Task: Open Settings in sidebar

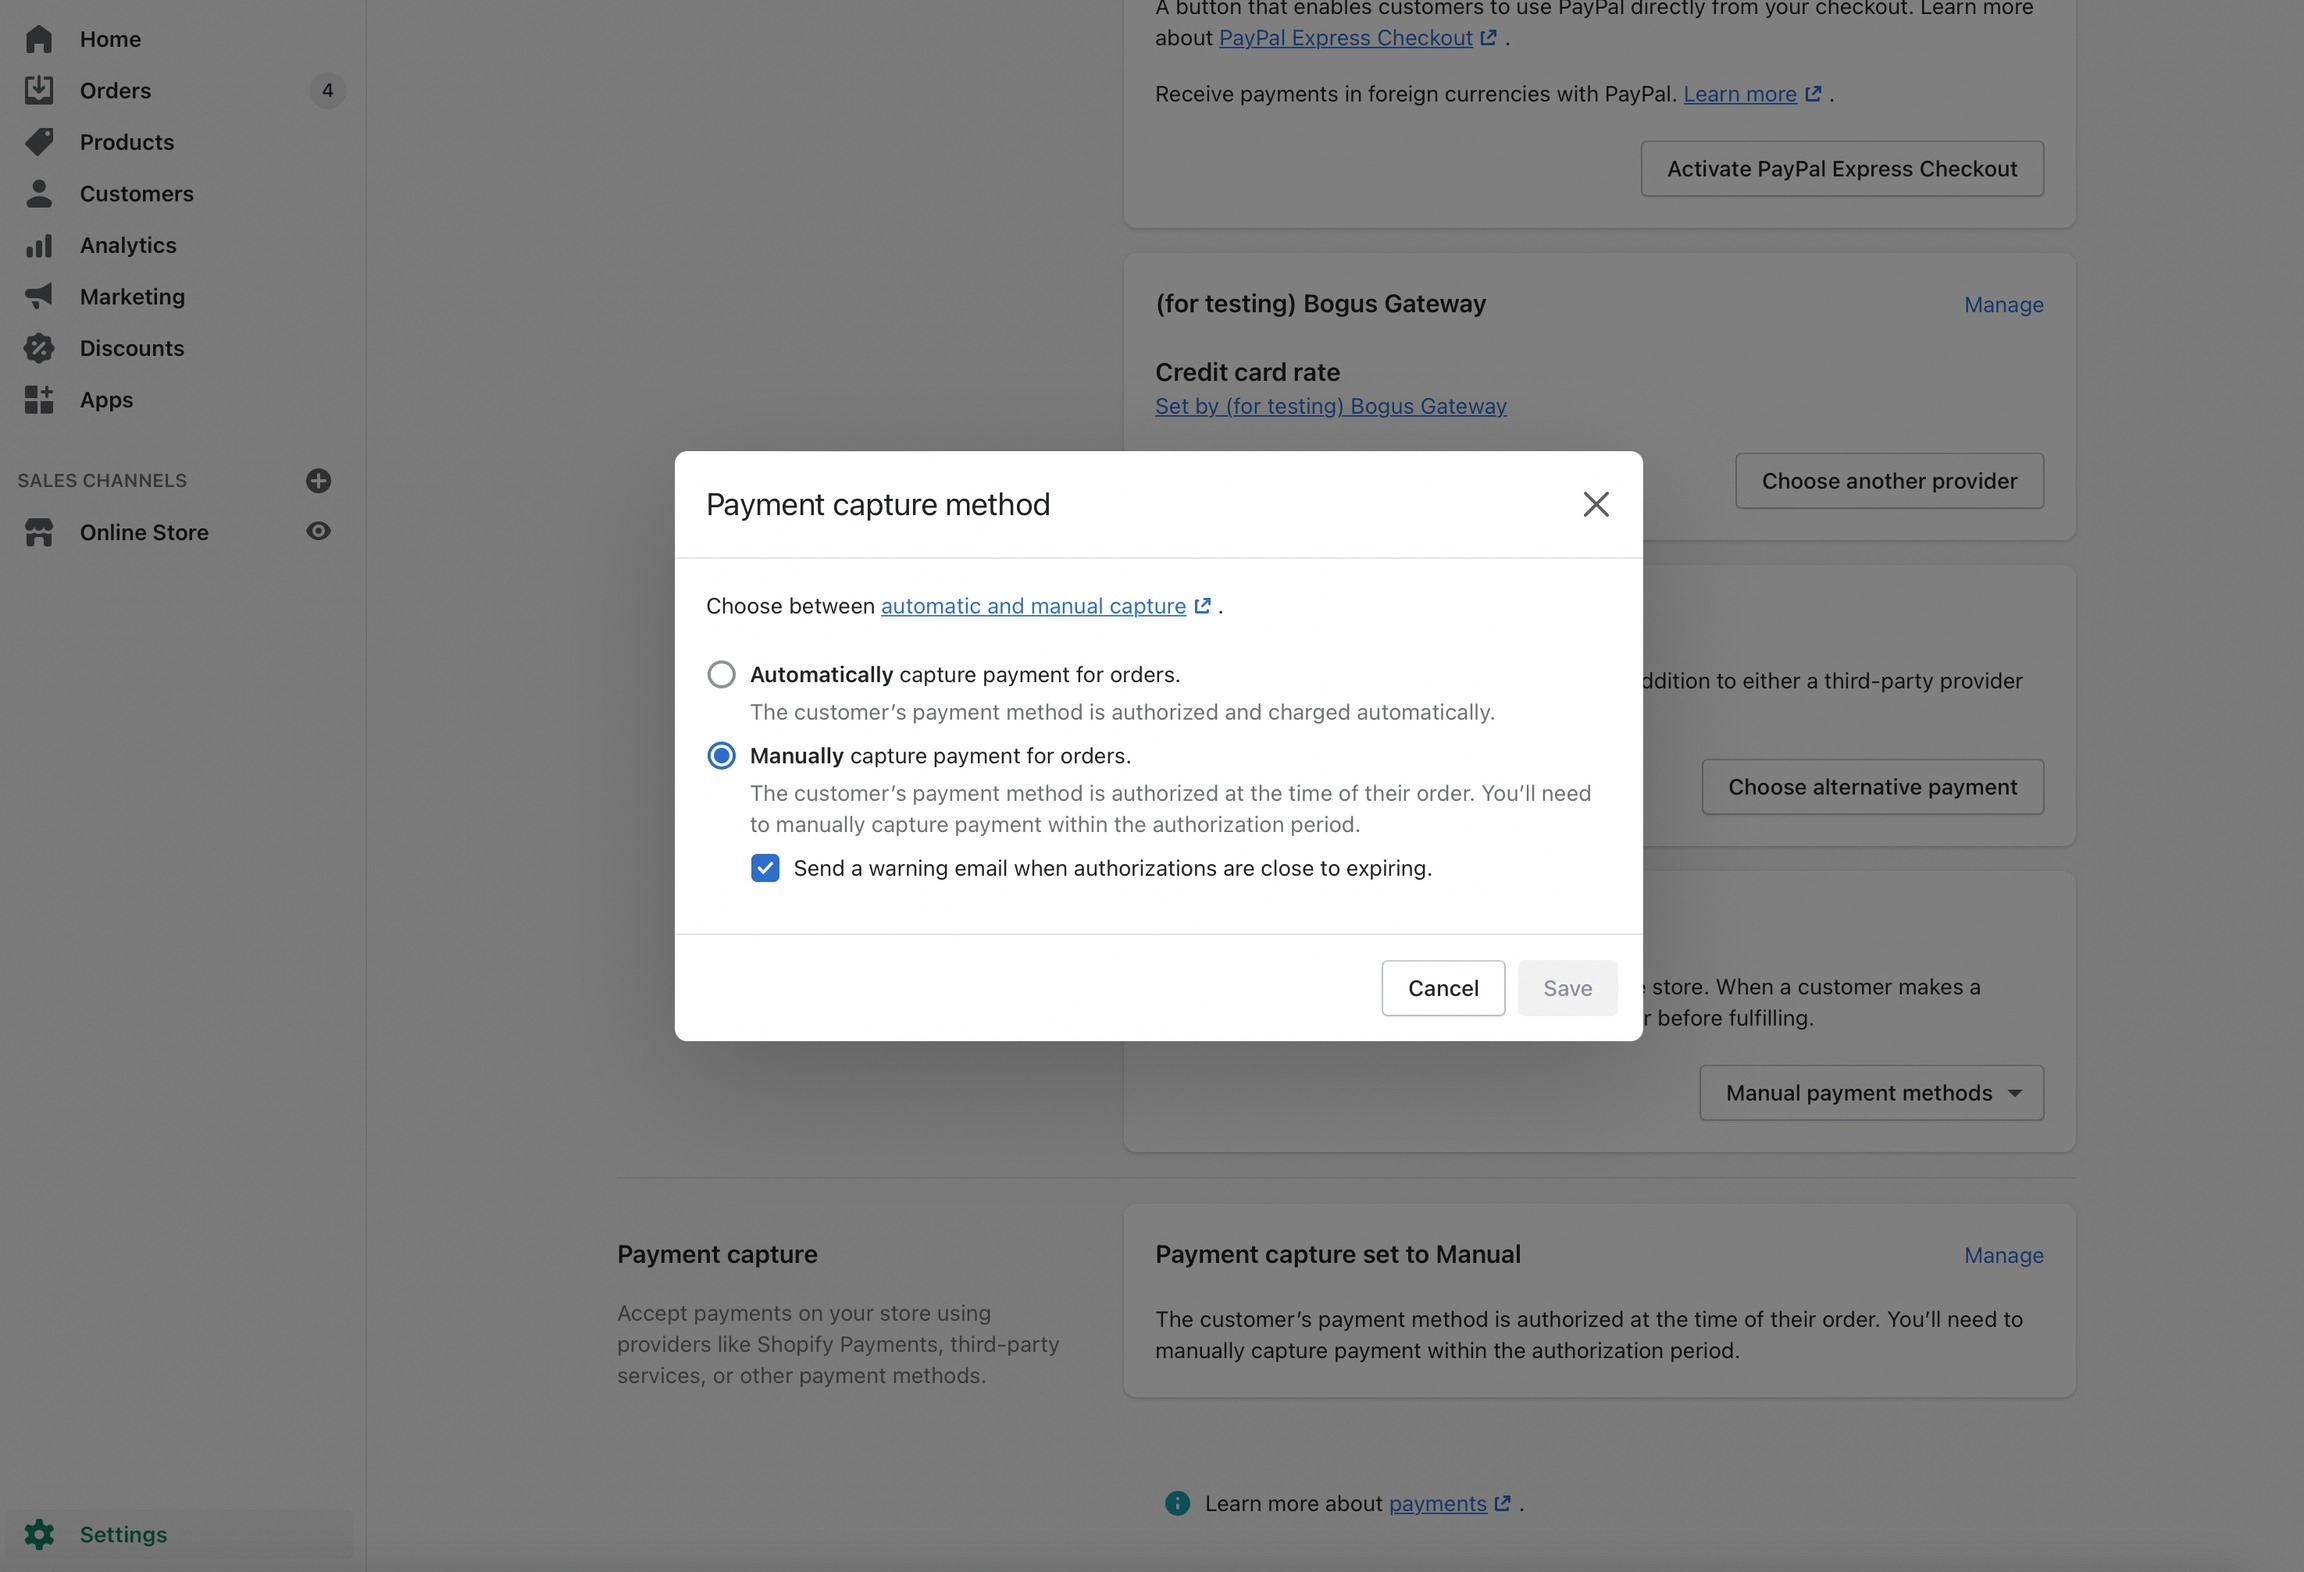Action: [x=123, y=1534]
